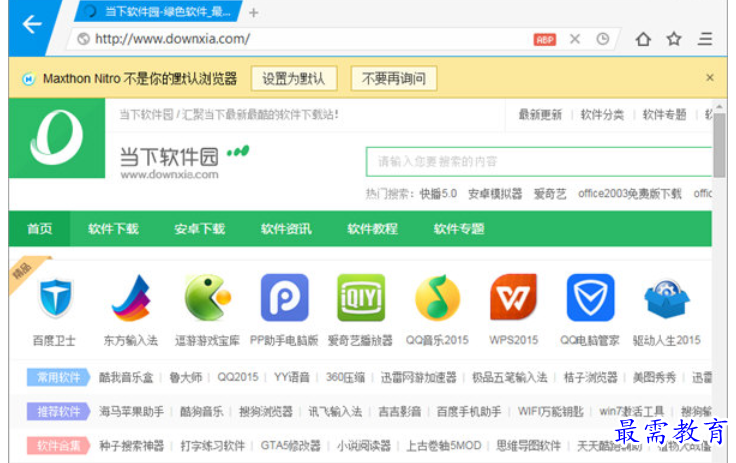Click the 推荐软件 category tag
This screenshot has height=463, width=736.
click(x=58, y=412)
